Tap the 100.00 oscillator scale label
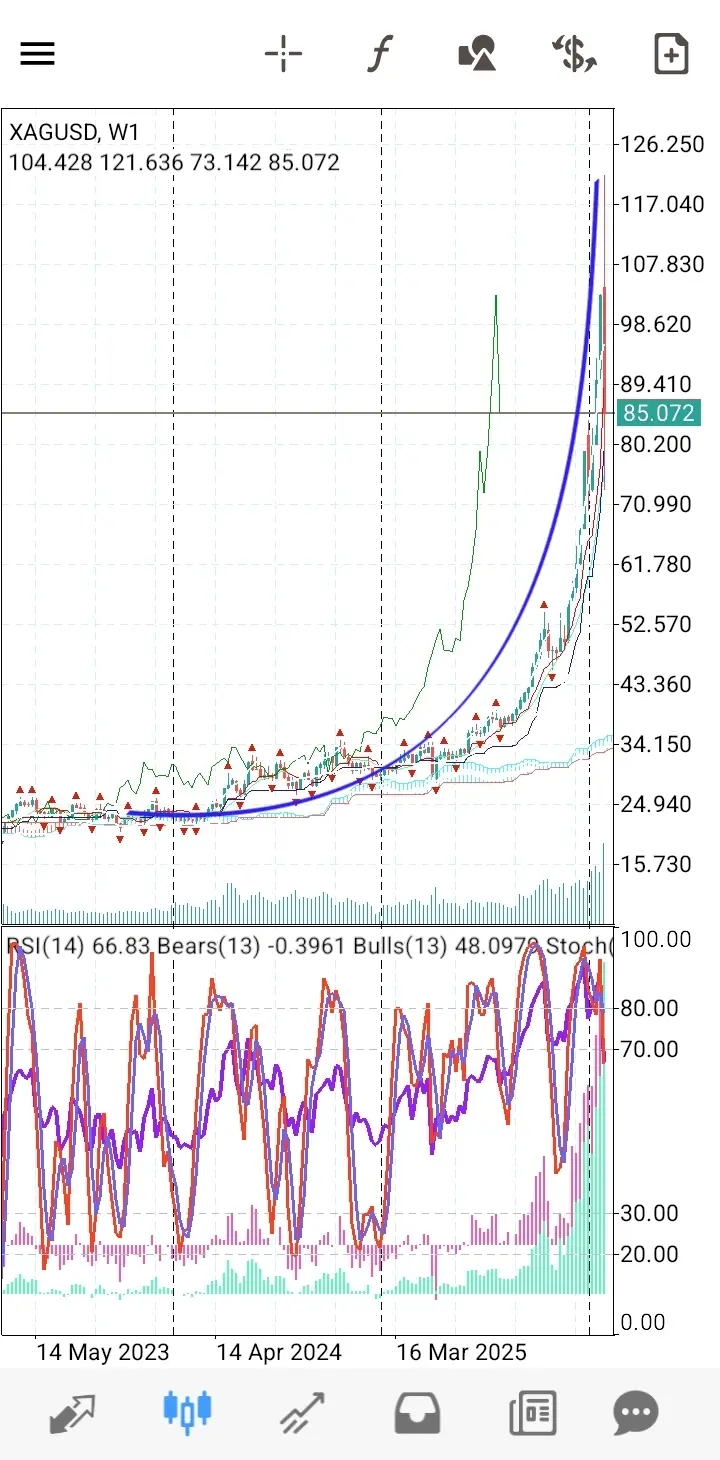 click(656, 939)
